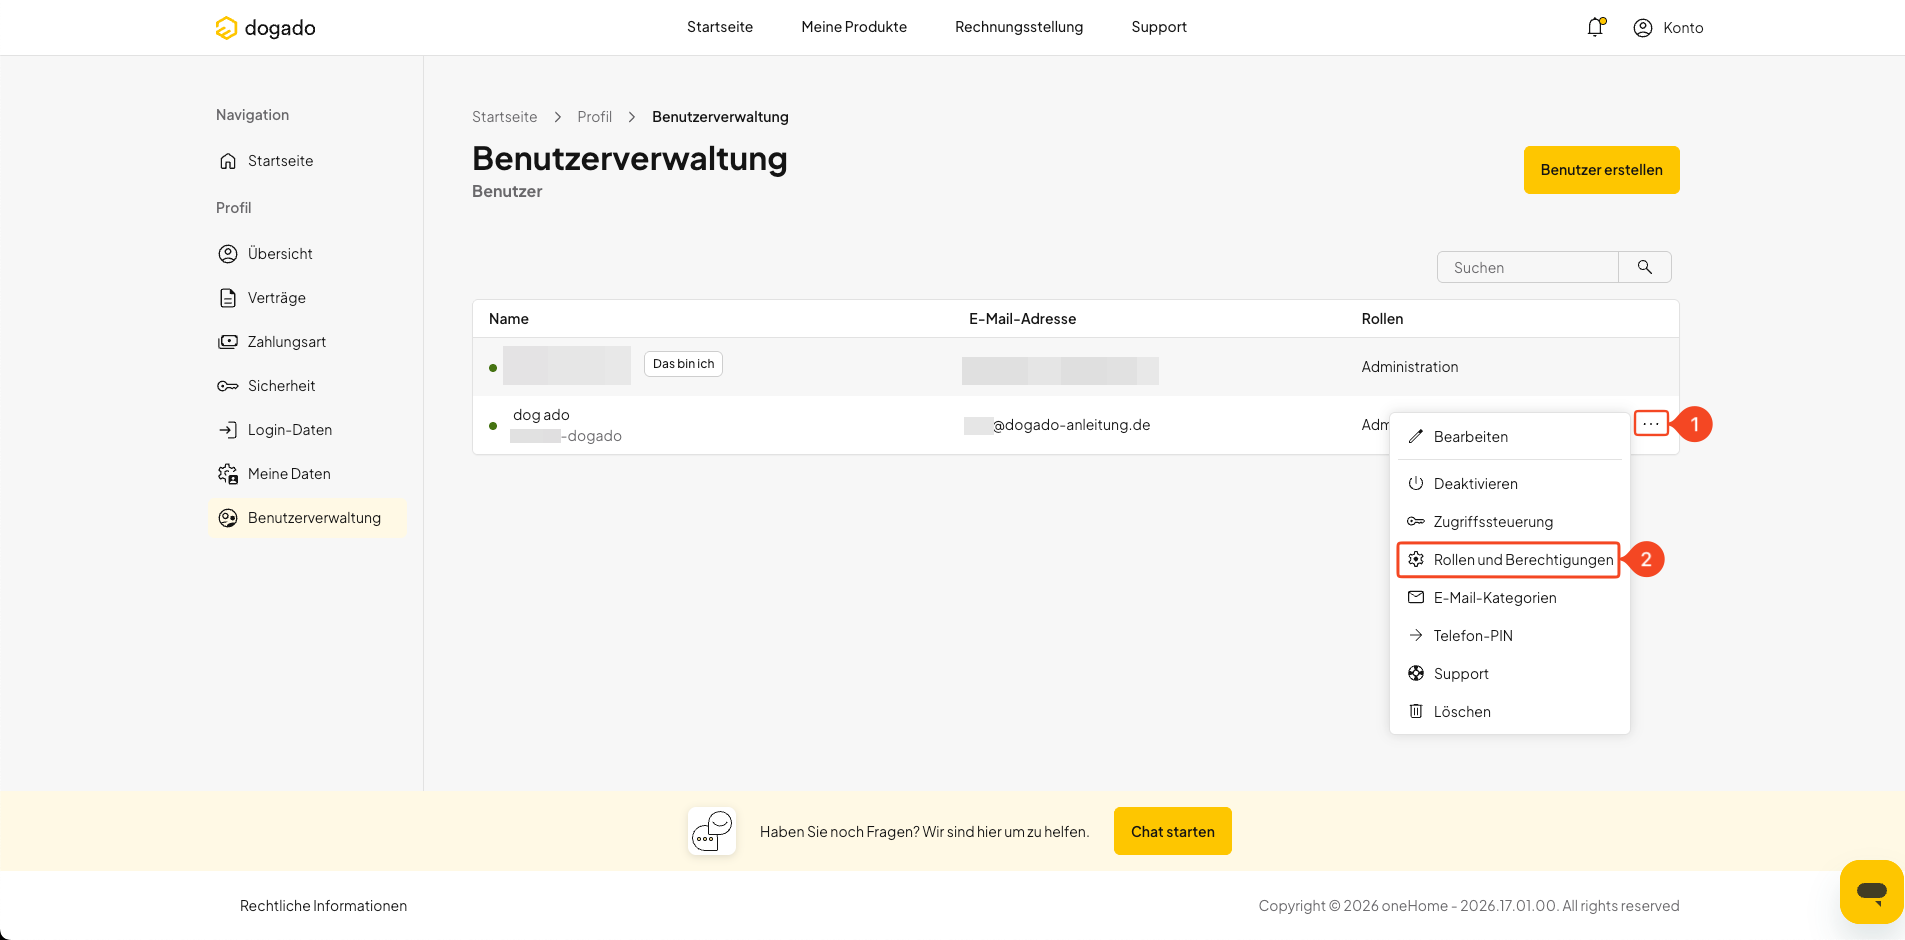Choose Bearbeiten from the context menu
The image size is (1905, 940).
[x=1509, y=437]
